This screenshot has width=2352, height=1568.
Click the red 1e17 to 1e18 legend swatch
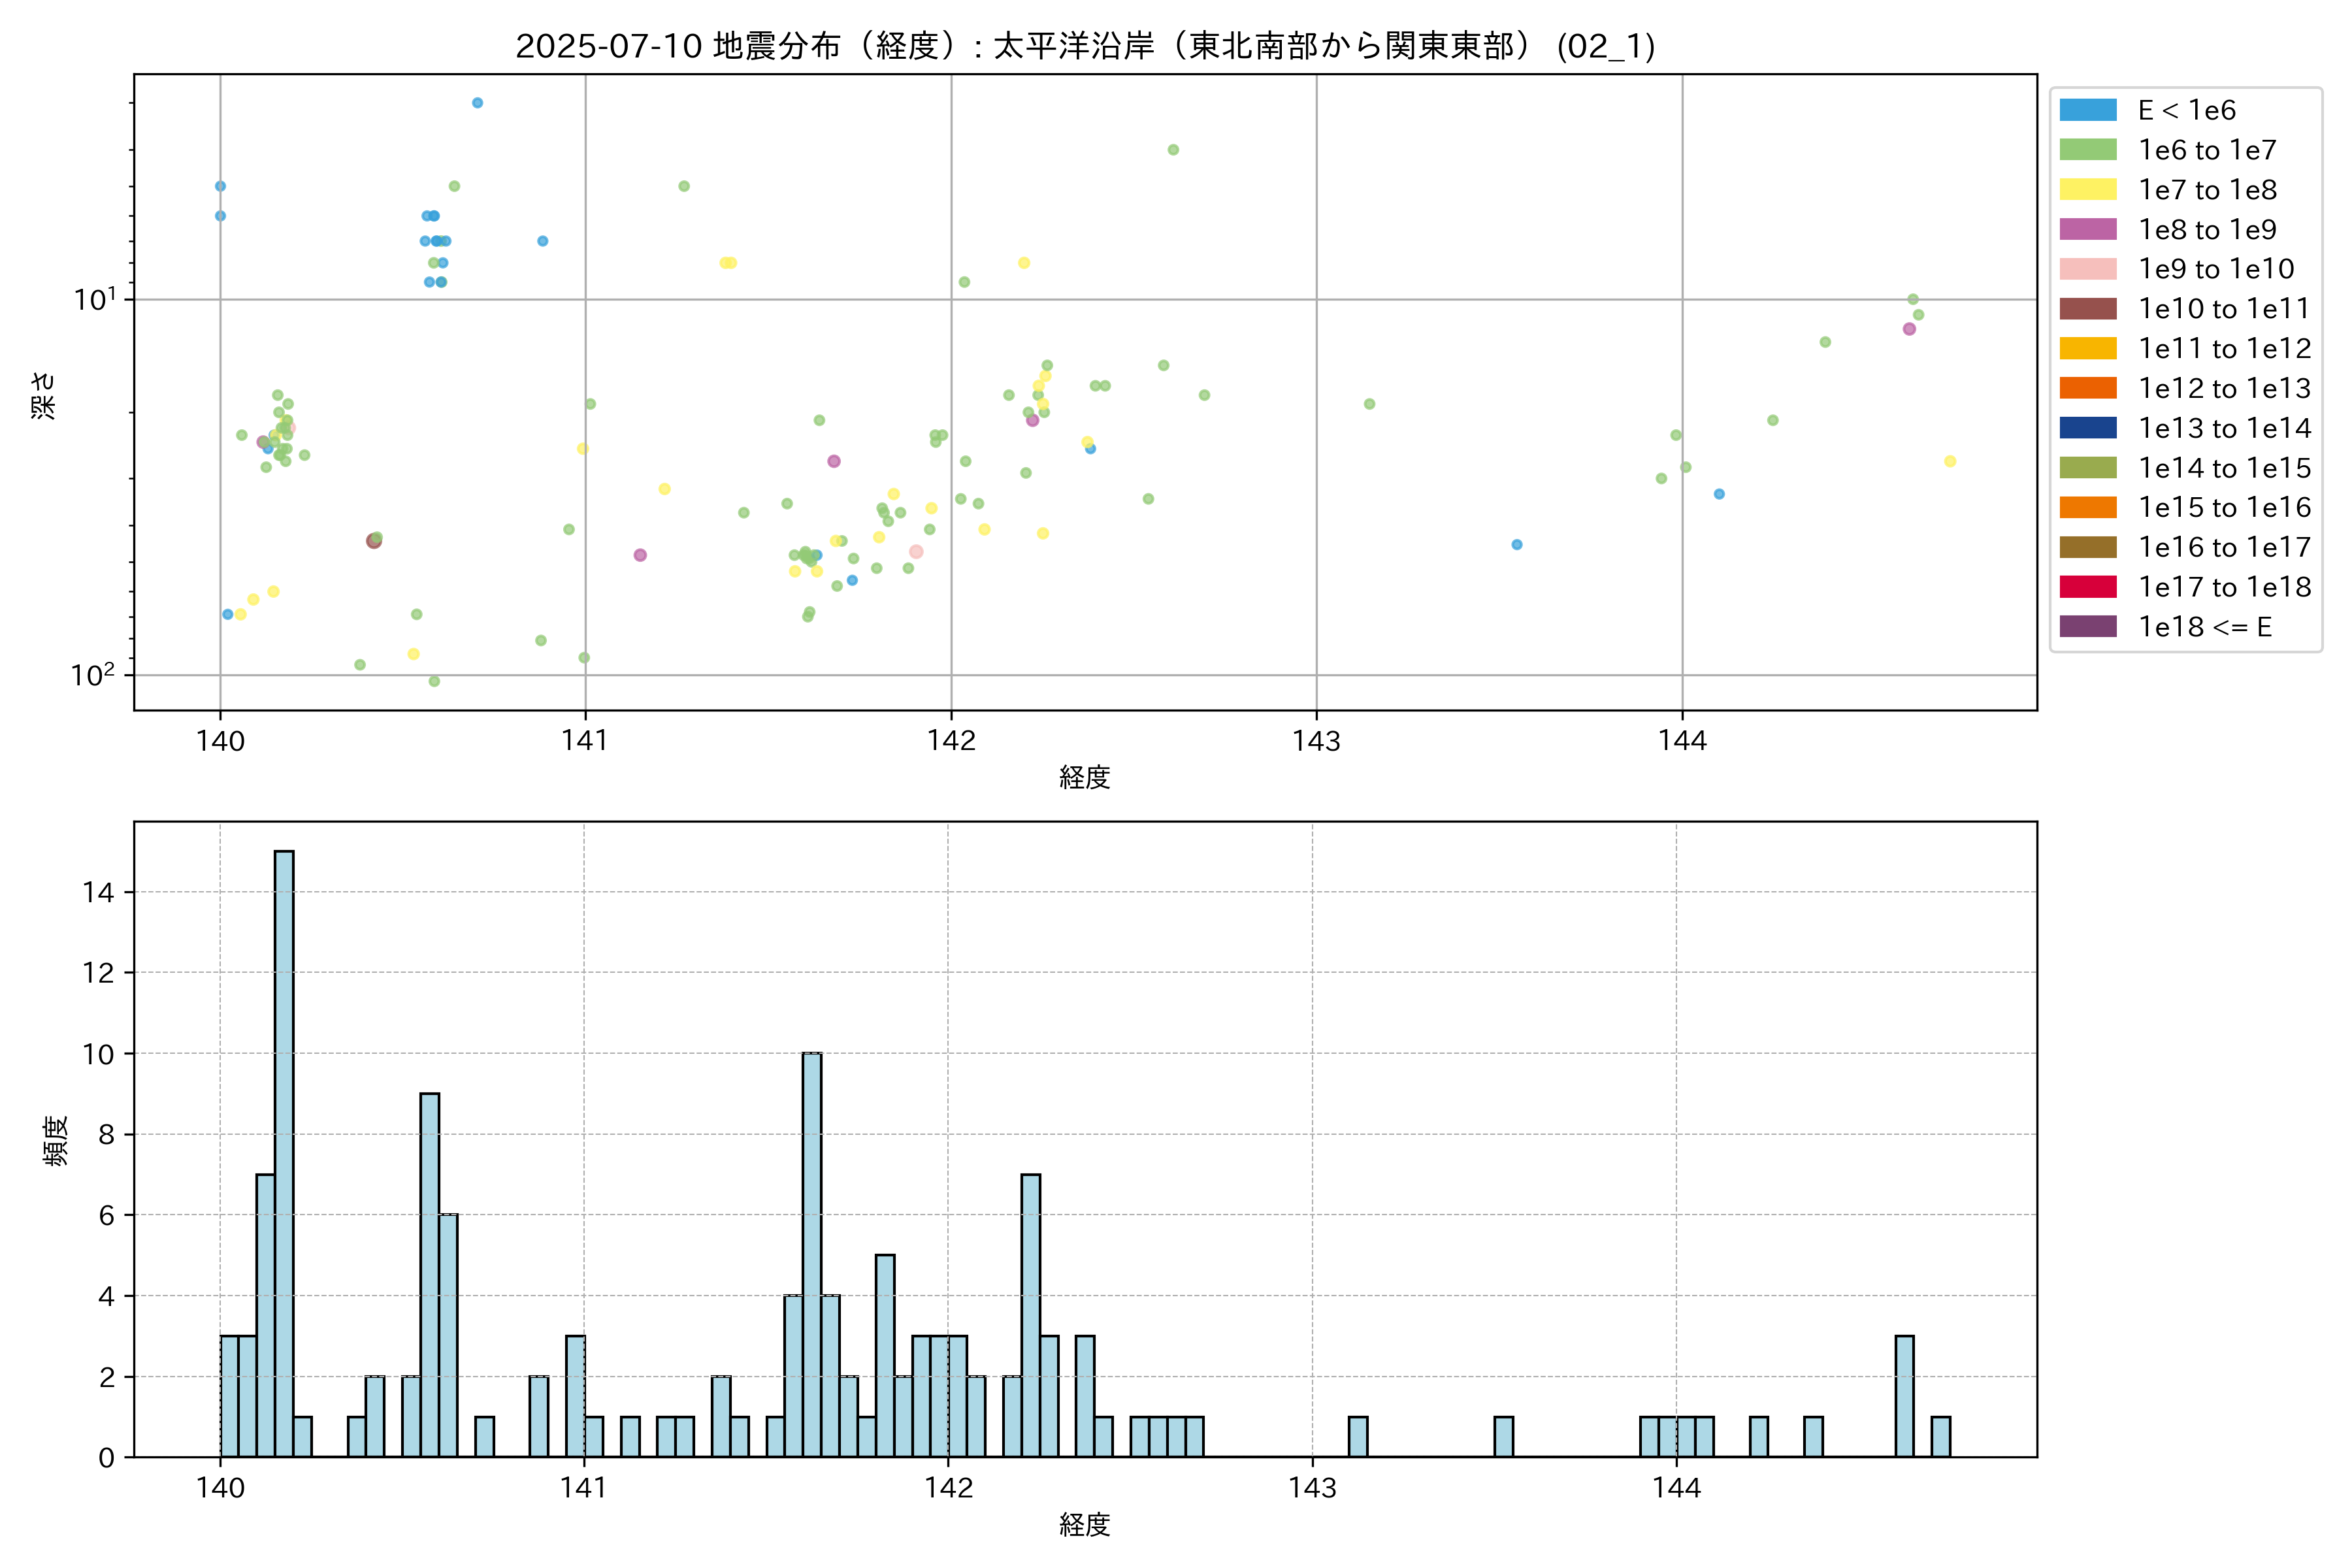click(x=2087, y=587)
